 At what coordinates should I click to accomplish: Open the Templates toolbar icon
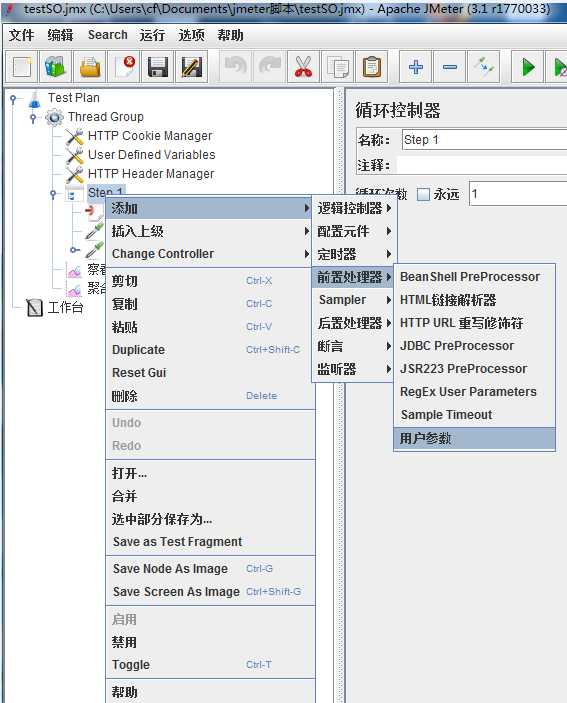(x=56, y=67)
